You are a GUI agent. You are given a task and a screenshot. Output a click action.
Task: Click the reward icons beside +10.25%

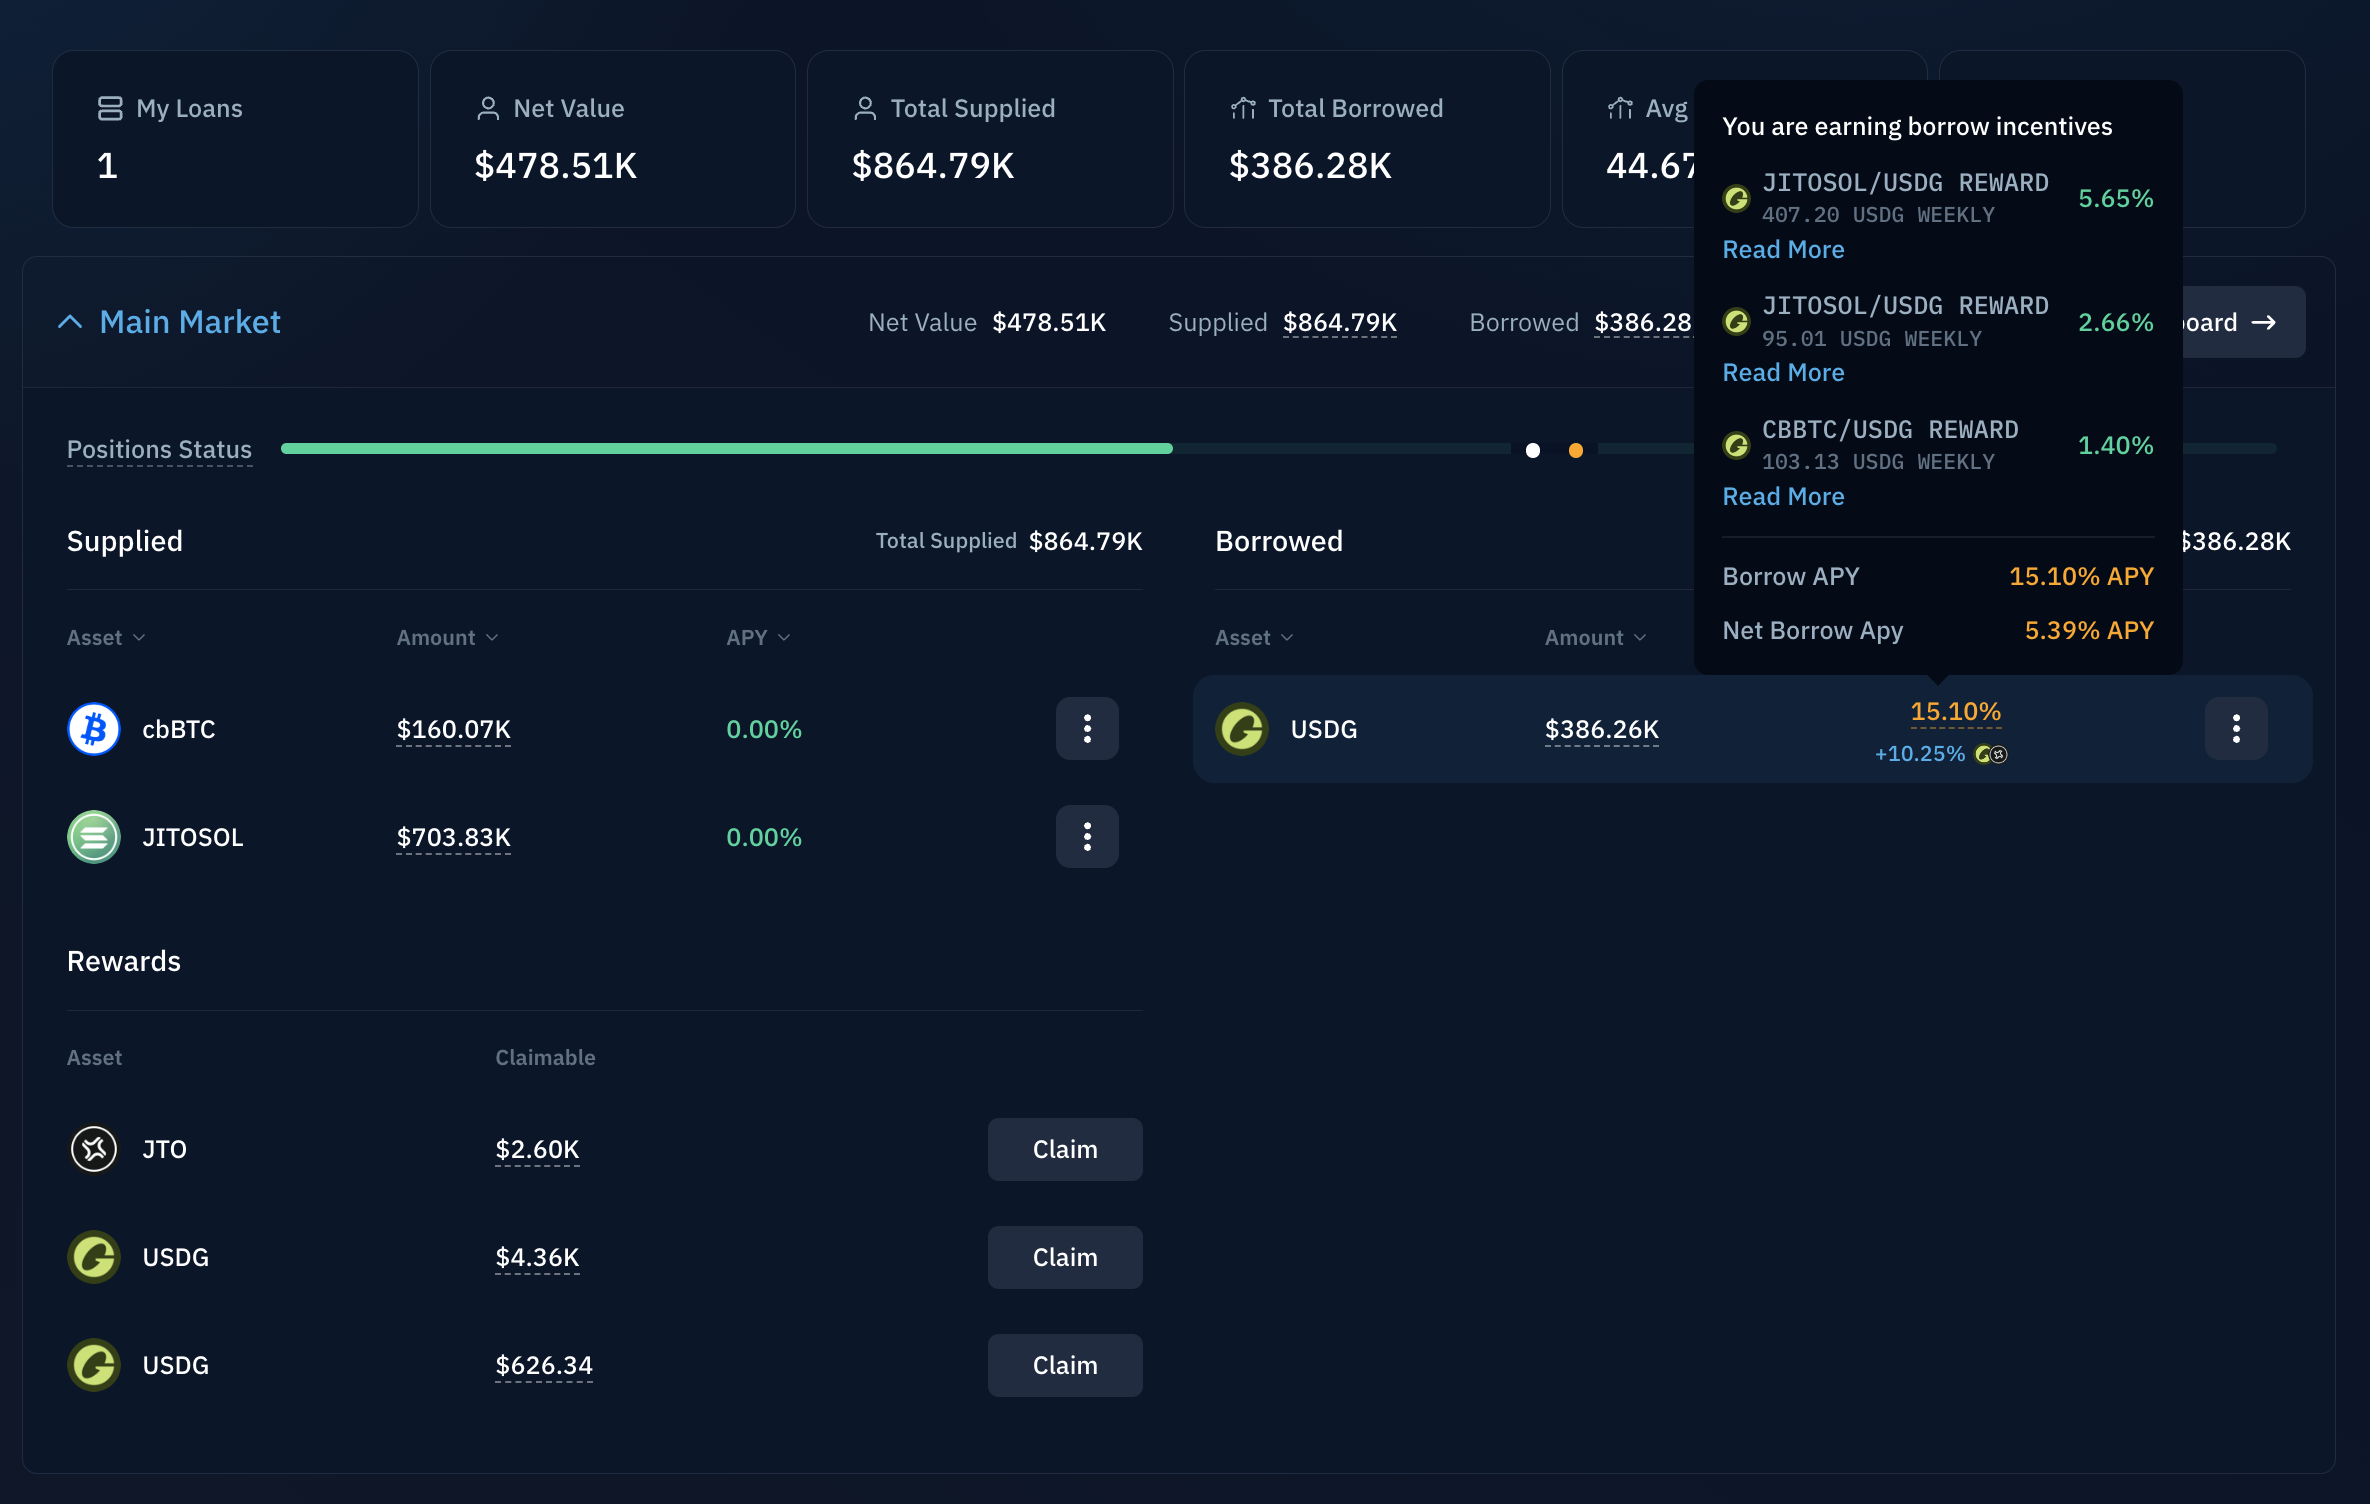pos(1991,754)
